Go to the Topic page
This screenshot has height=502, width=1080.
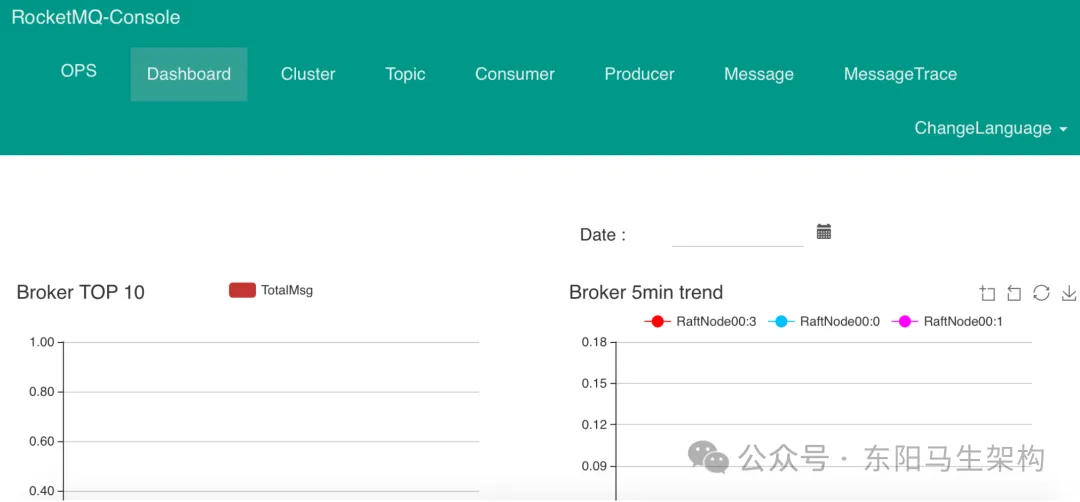tap(405, 74)
